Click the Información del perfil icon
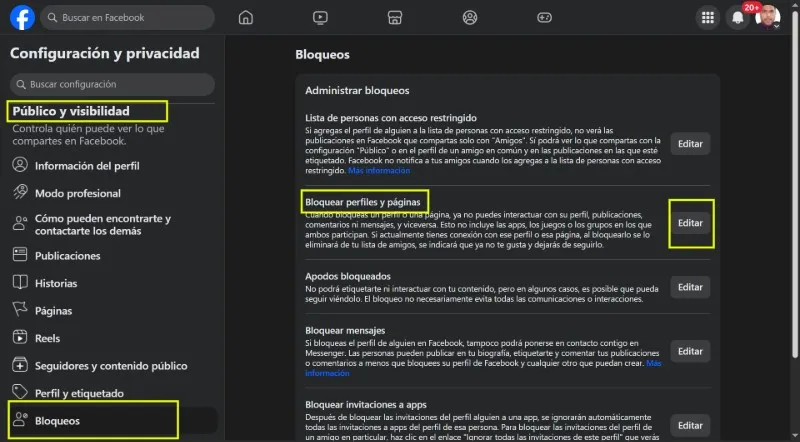Screen dimensions: 800x442 [20, 165]
